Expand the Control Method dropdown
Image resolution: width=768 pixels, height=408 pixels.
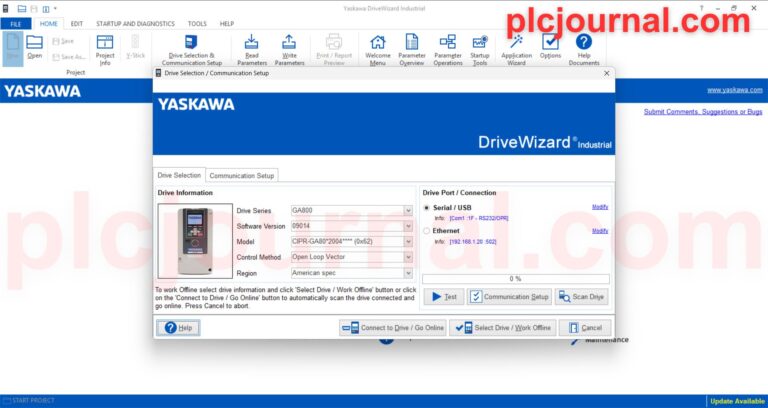point(408,257)
